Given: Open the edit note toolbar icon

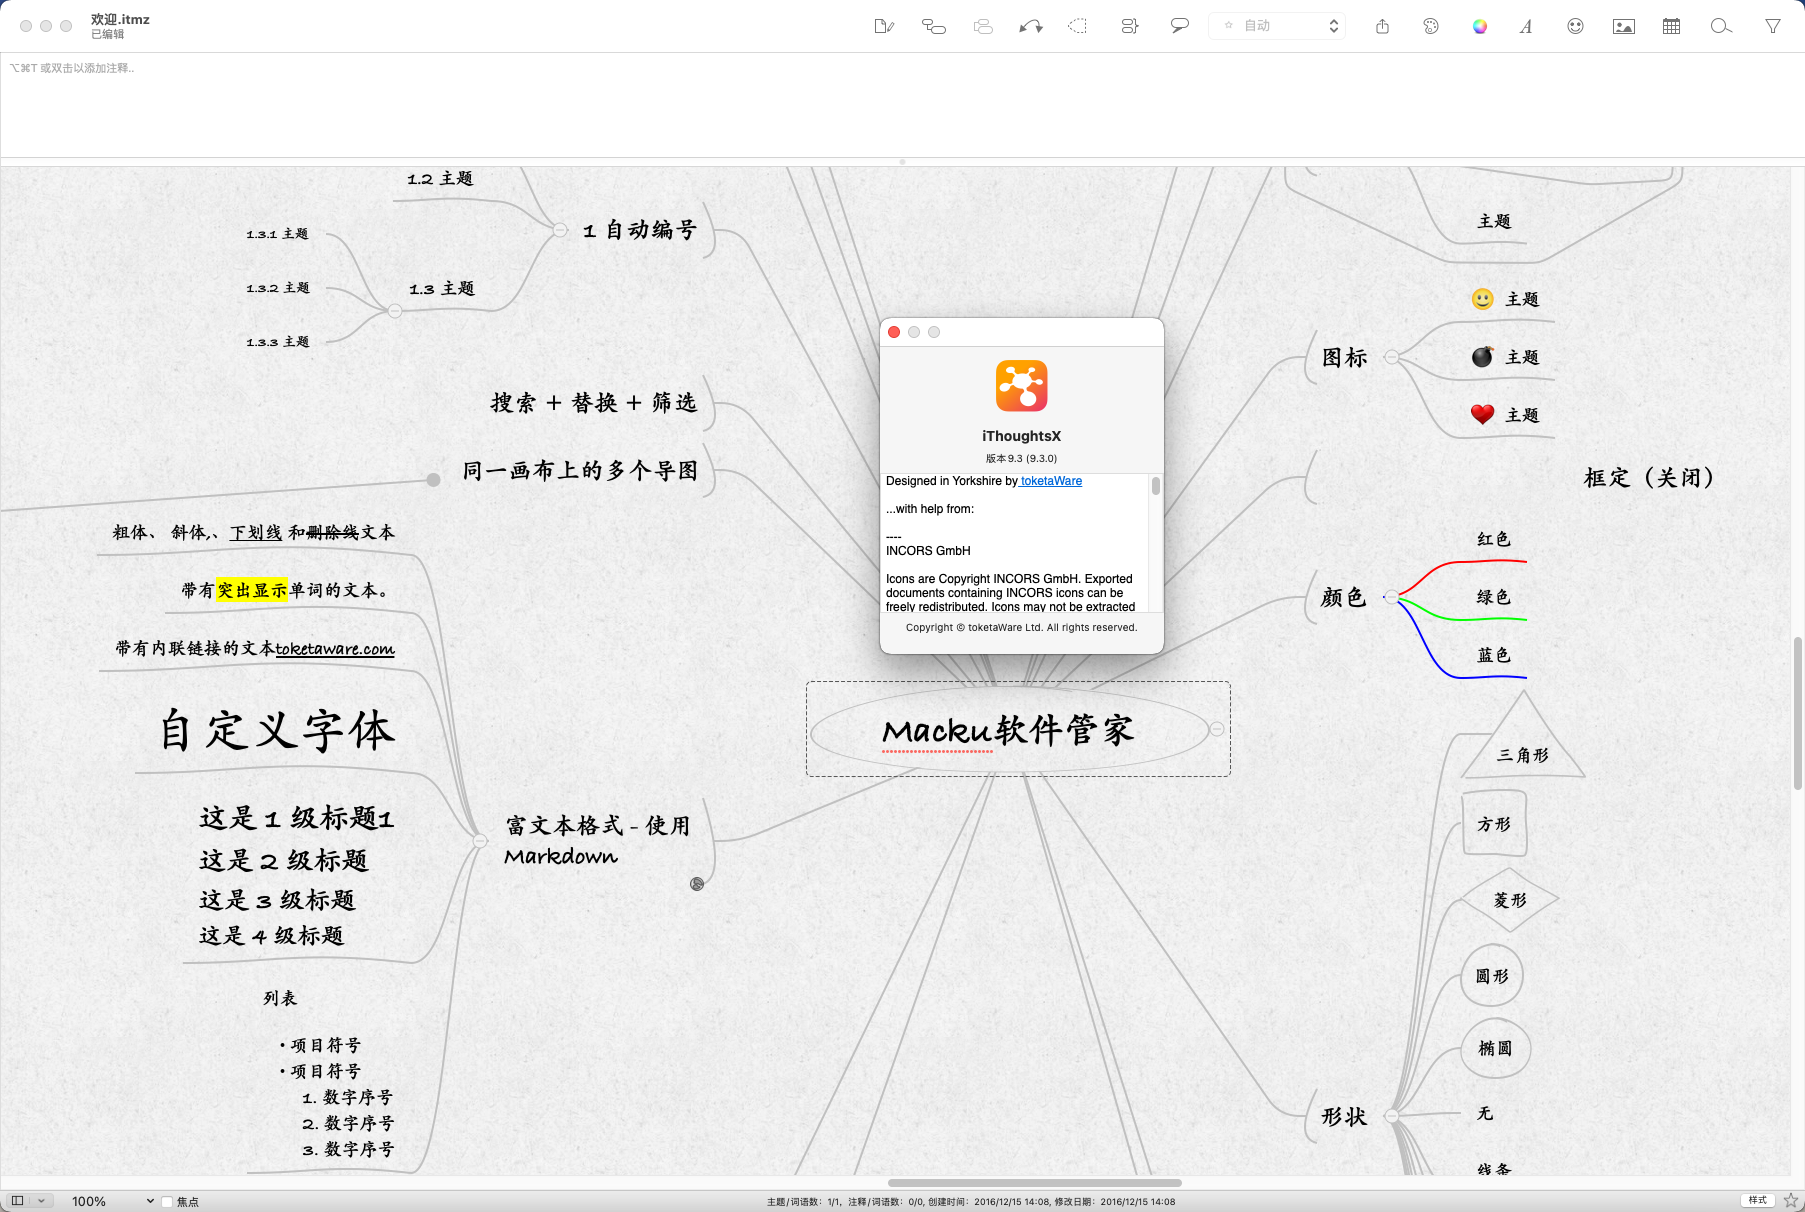Looking at the screenshot, I should [x=884, y=26].
